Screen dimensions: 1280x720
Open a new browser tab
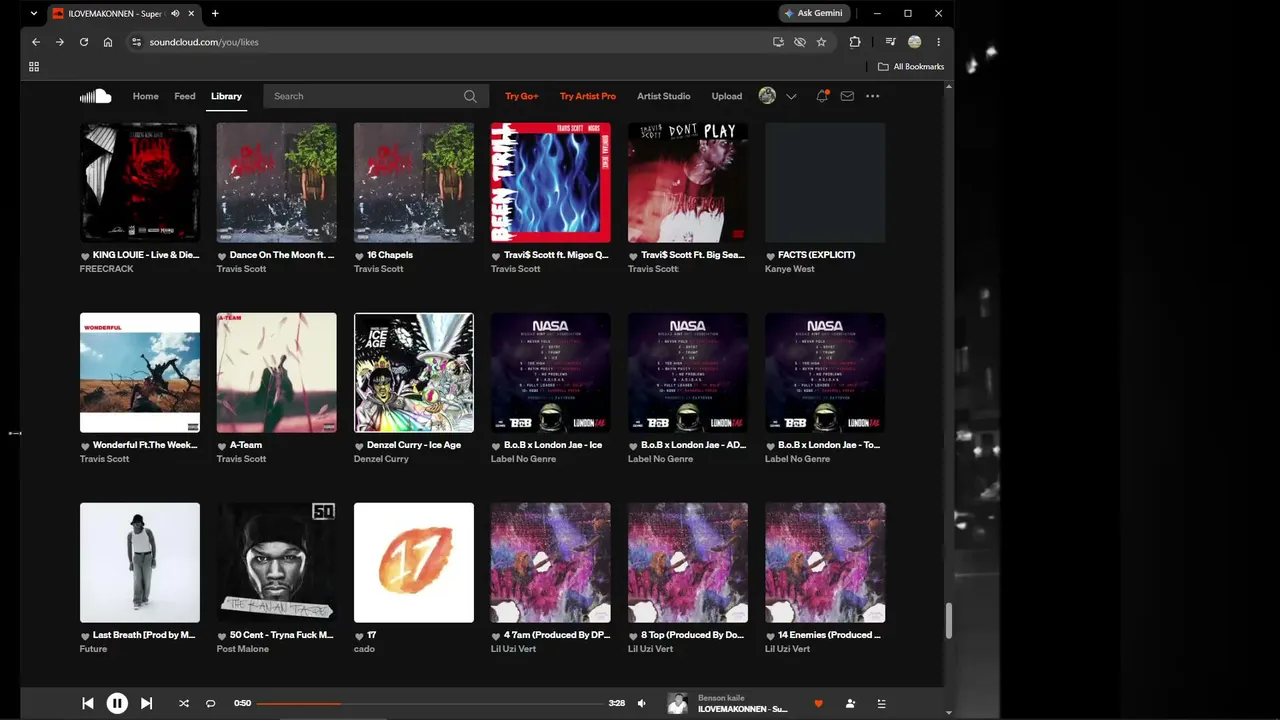click(x=215, y=13)
